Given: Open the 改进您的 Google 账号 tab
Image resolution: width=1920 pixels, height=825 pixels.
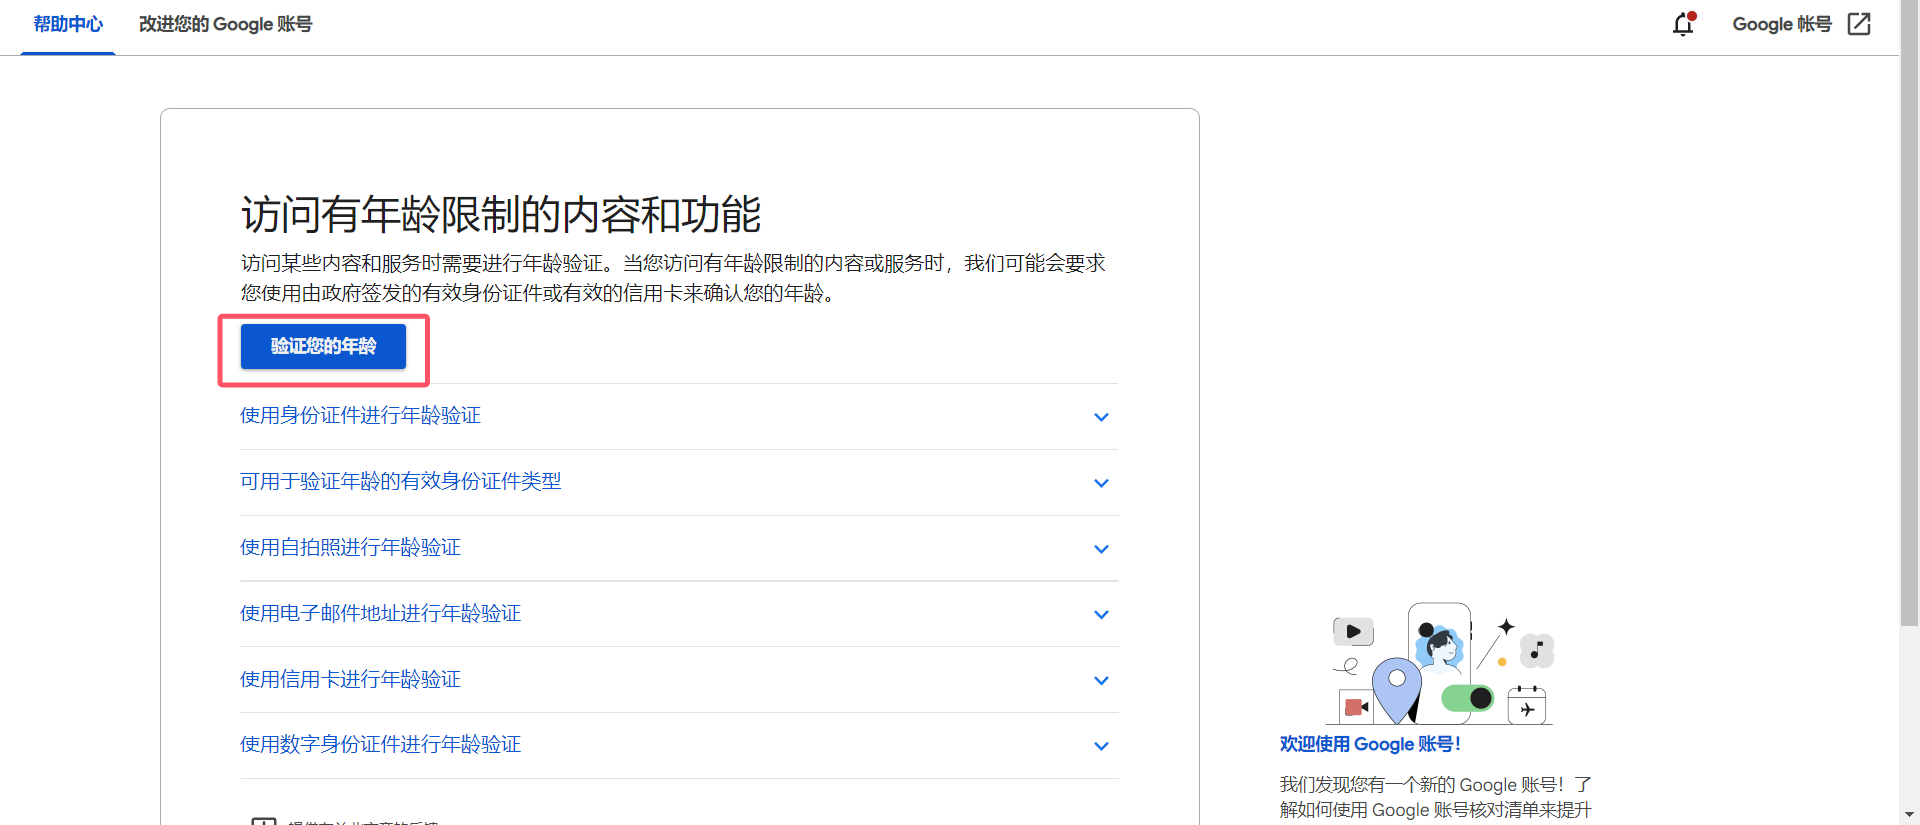Looking at the screenshot, I should pyautogui.click(x=225, y=24).
